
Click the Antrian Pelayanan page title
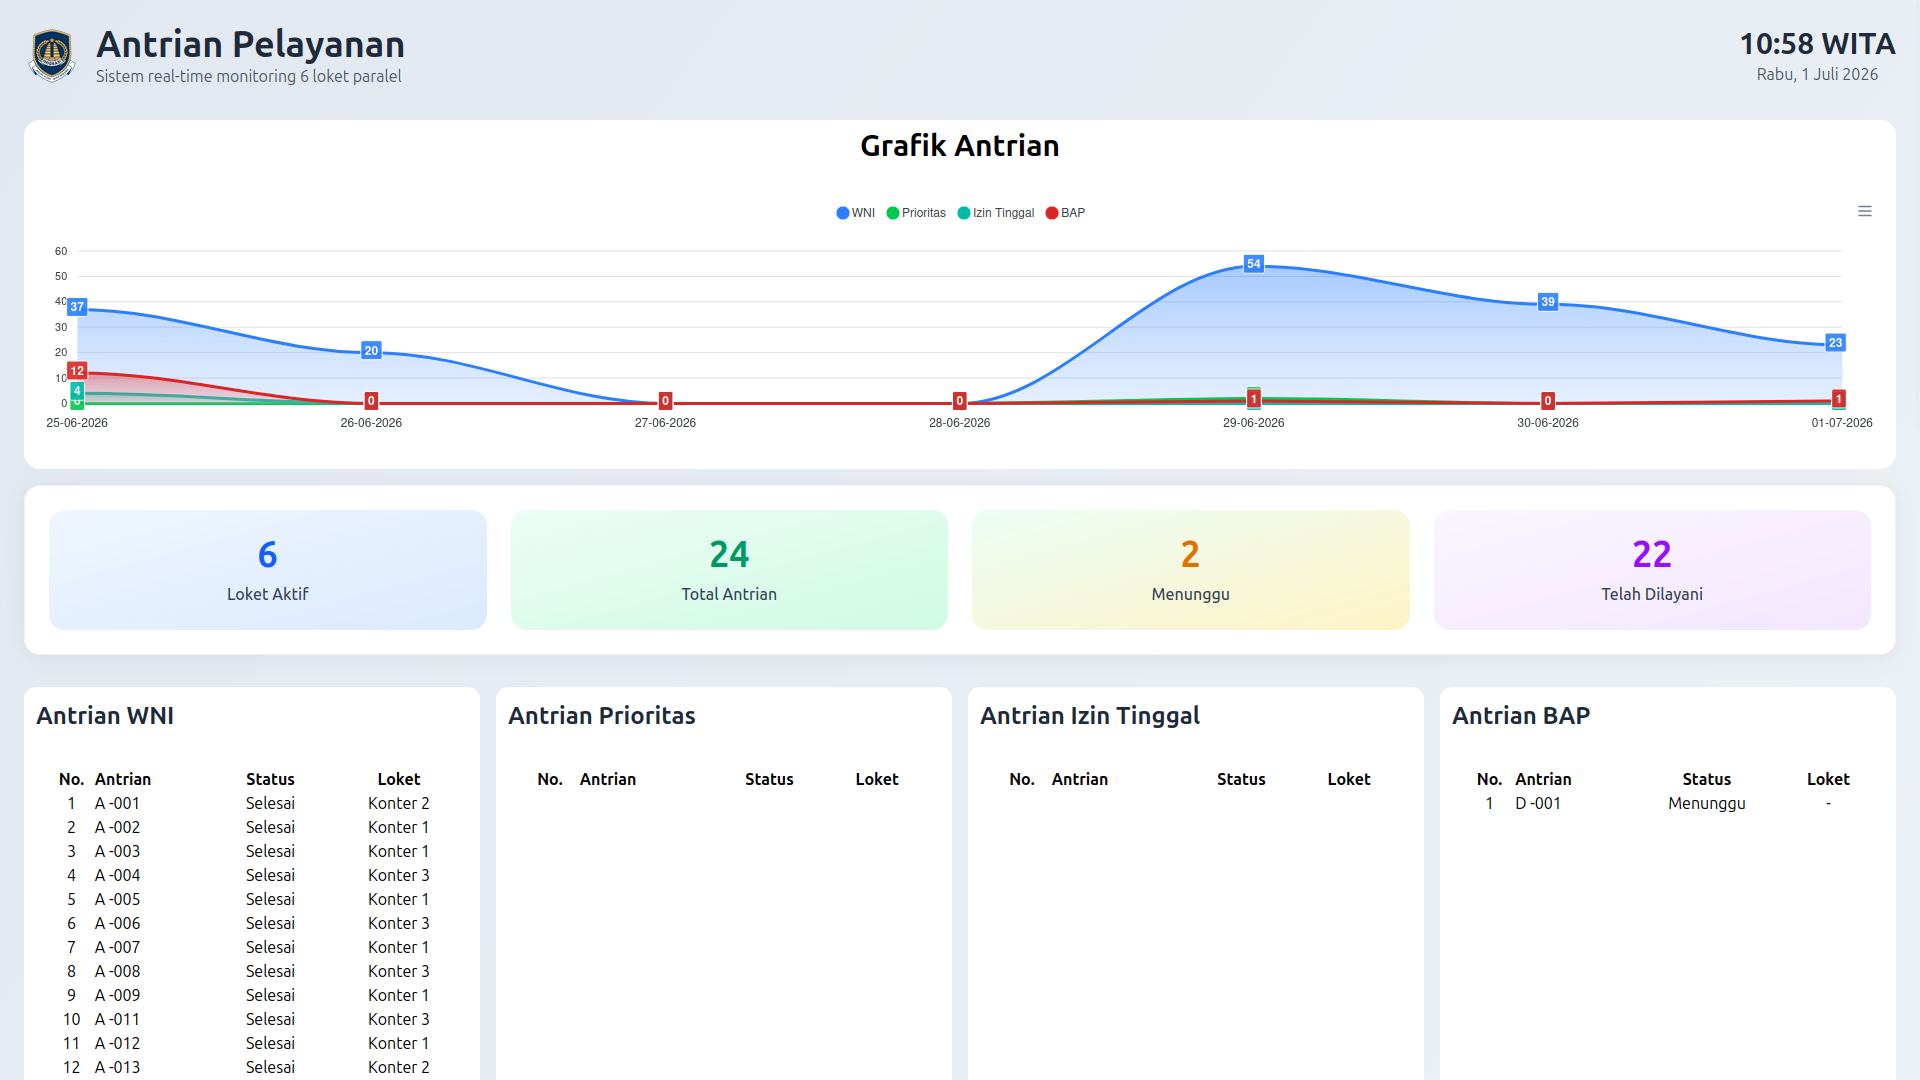coord(250,44)
